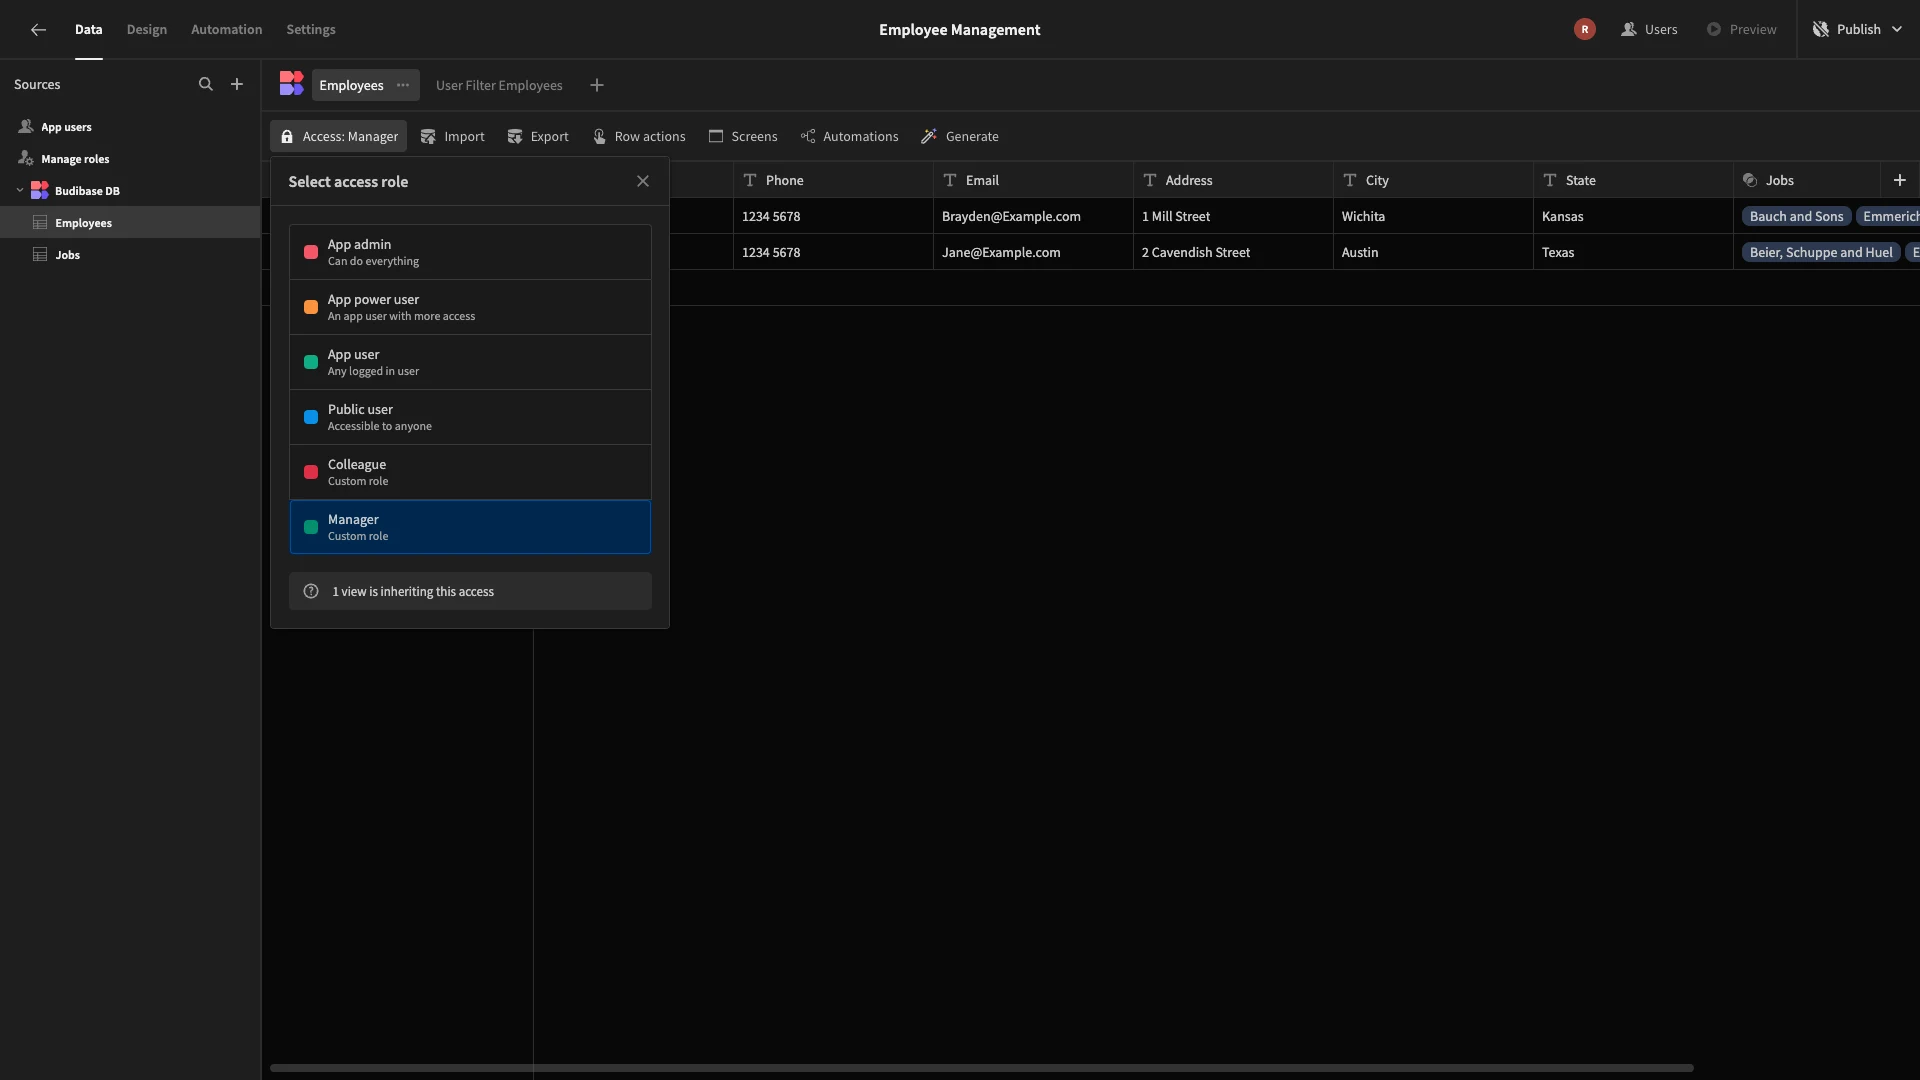
Task: Expand the Publish dropdown chevron
Action: point(1897,29)
